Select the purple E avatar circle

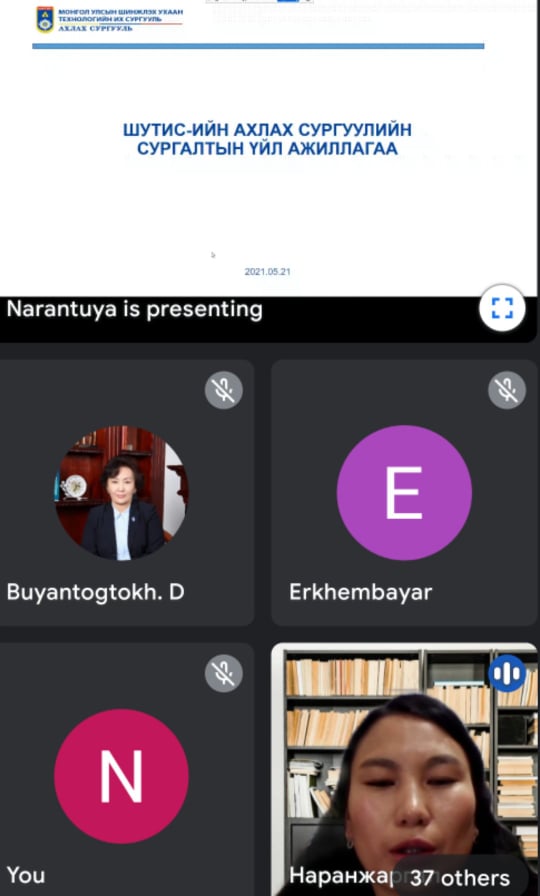click(x=404, y=493)
